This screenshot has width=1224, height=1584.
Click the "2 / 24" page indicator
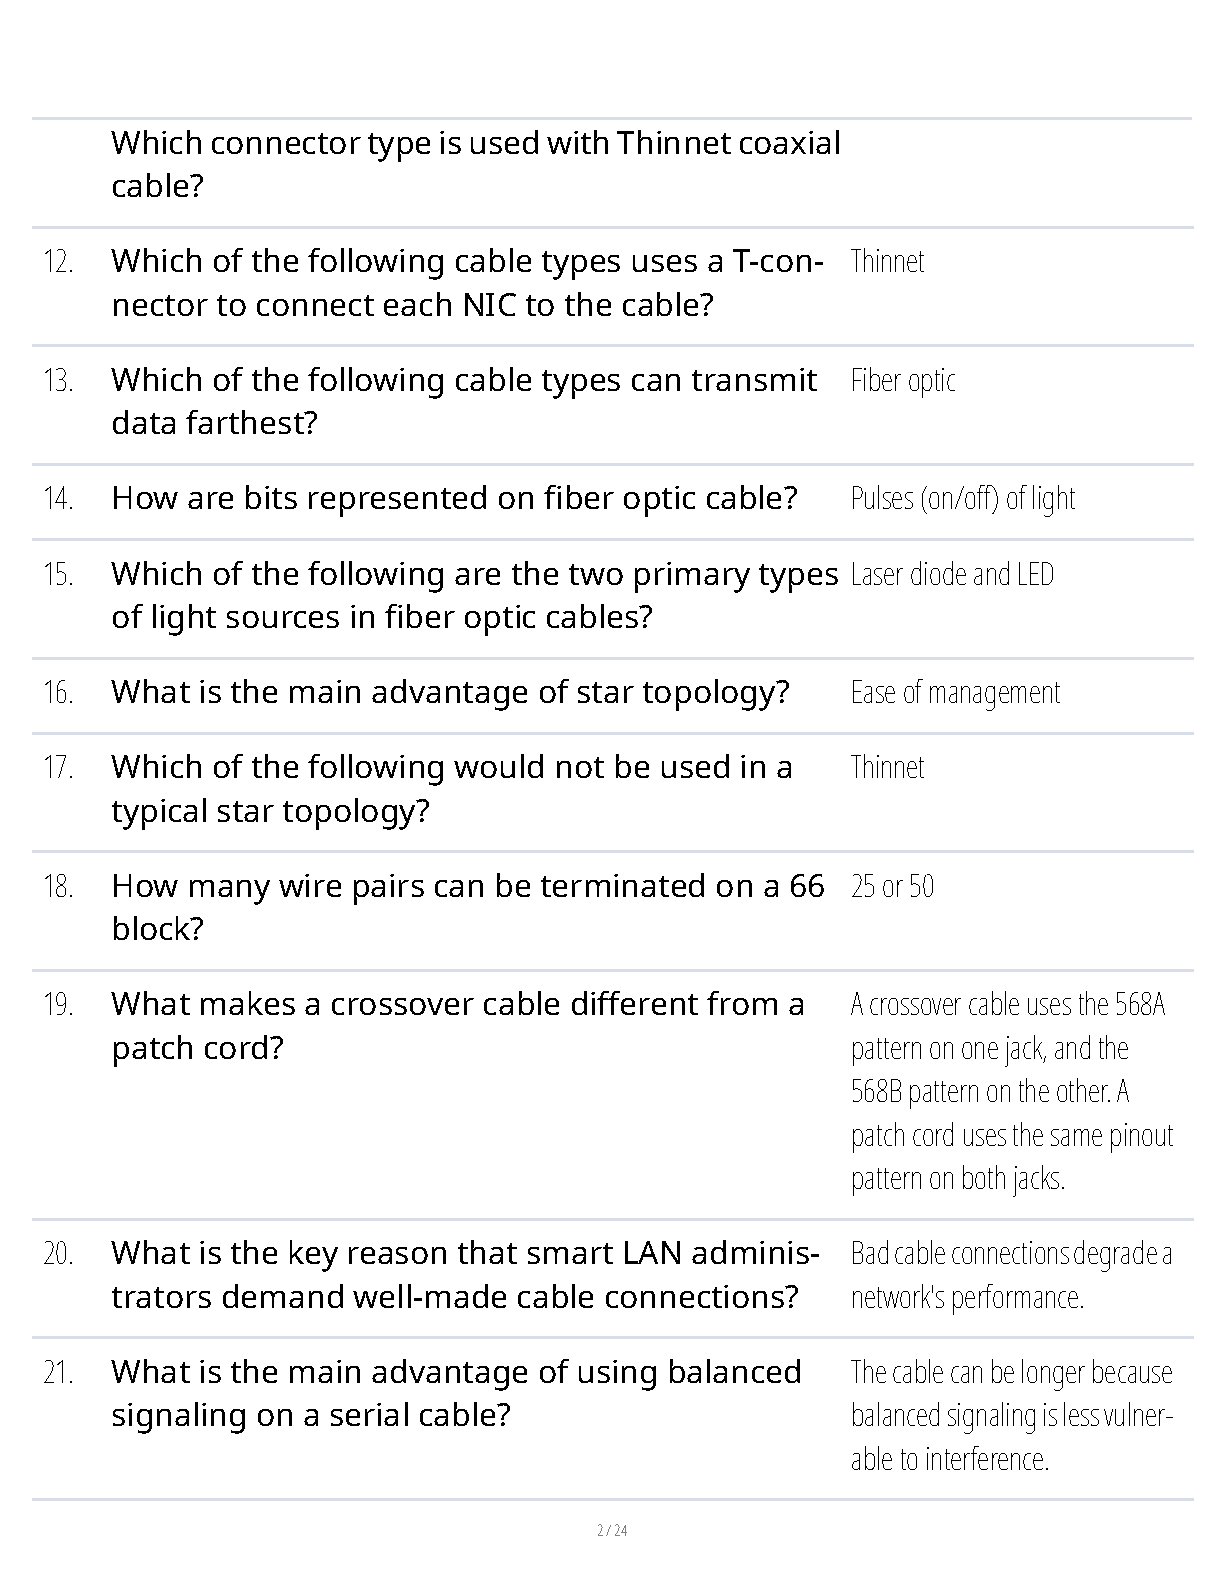(x=612, y=1530)
